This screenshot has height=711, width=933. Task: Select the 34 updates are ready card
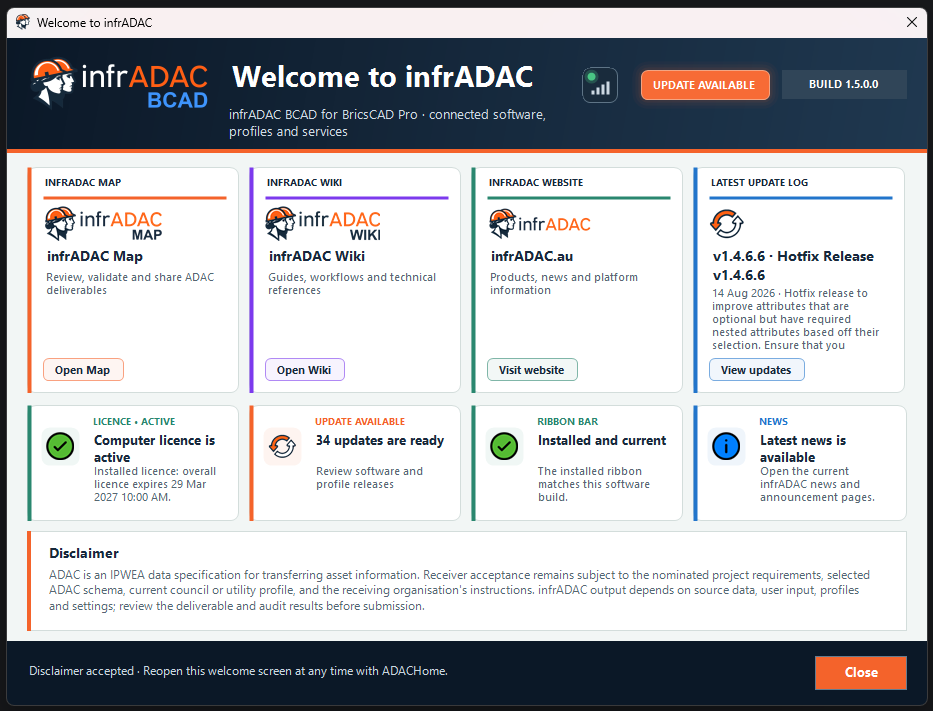[355, 463]
